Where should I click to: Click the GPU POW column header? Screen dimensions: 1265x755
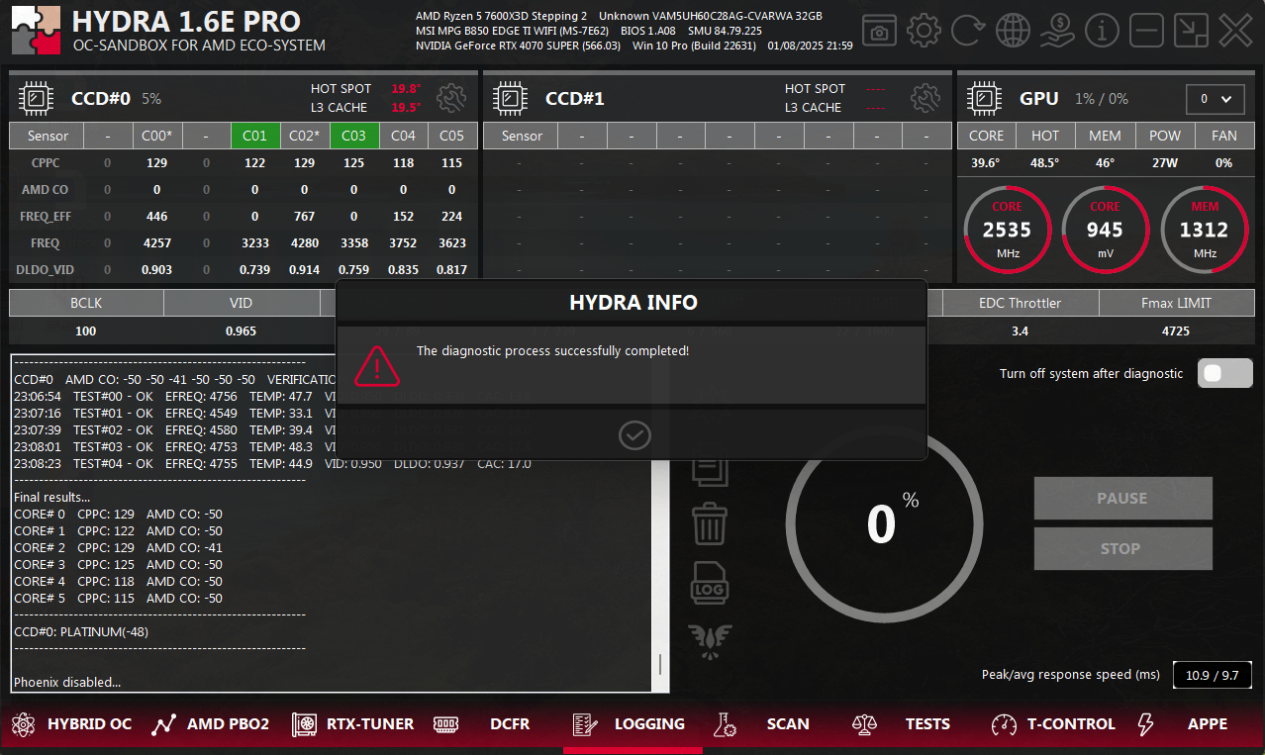[x=1165, y=136]
